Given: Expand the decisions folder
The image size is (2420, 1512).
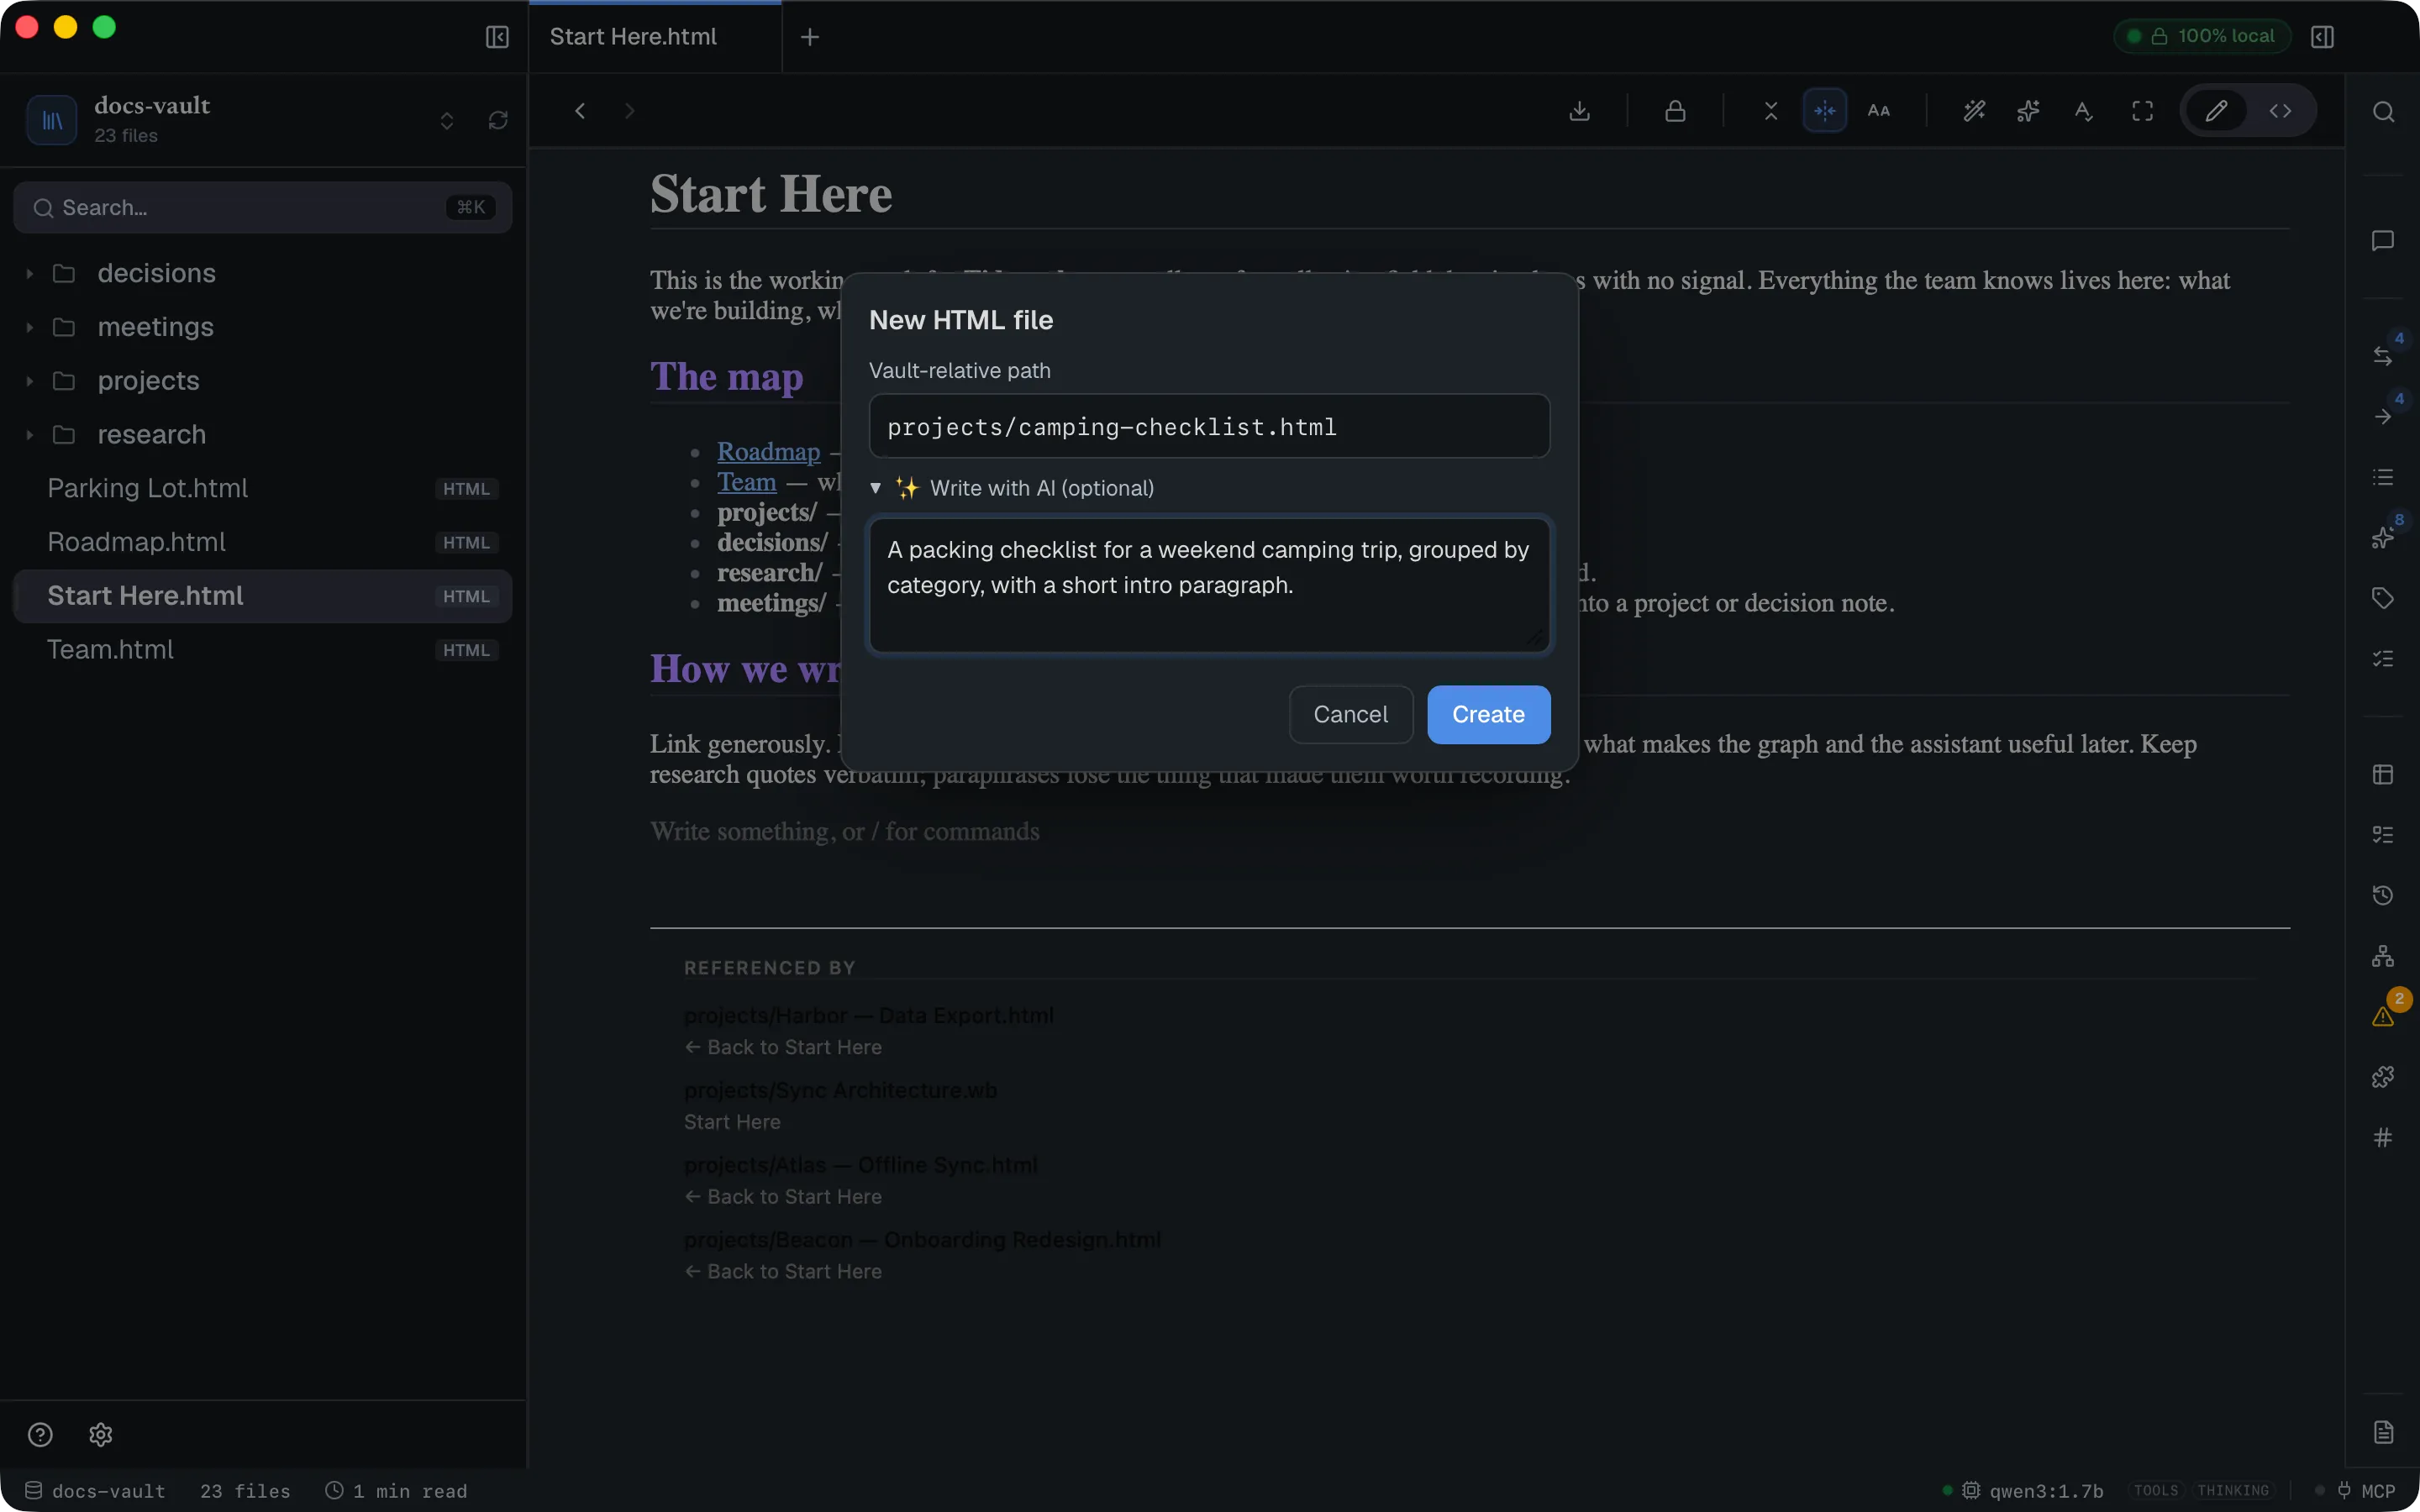Looking at the screenshot, I should (262, 273).
